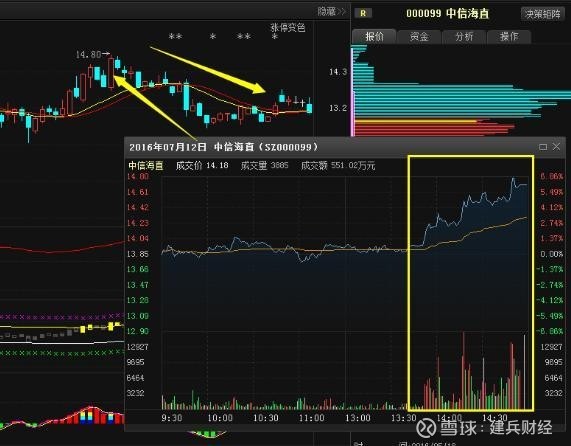Click the 10:30 time axis label

tap(265, 418)
